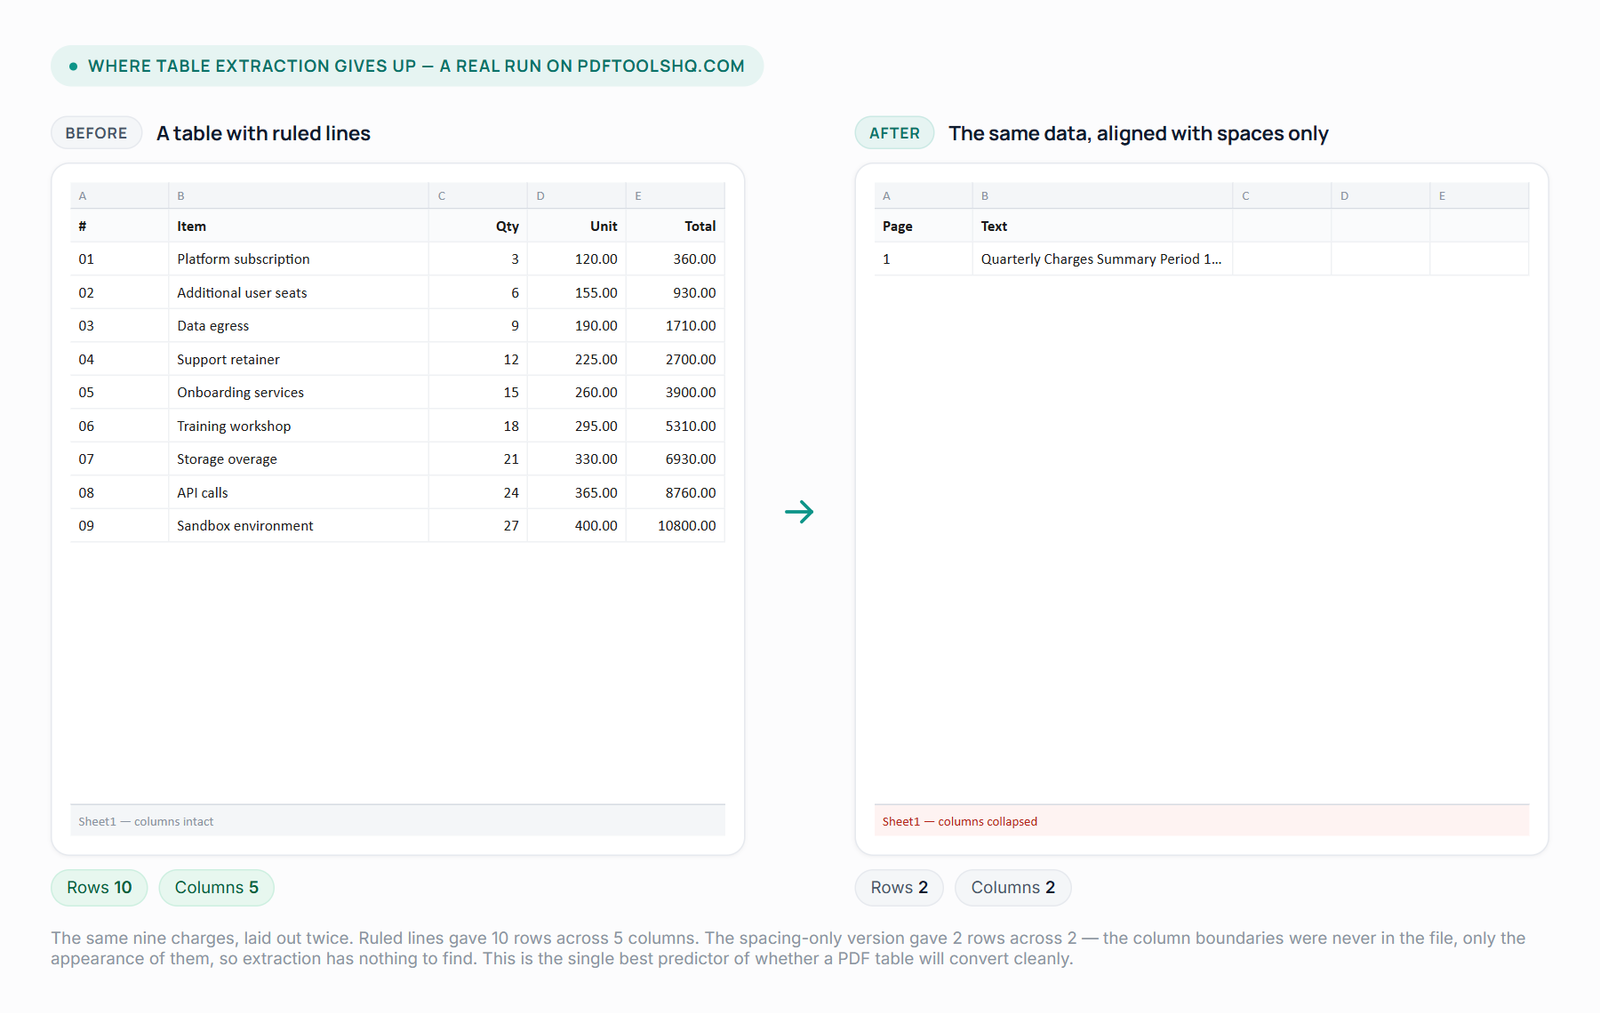
Task: Click the row number 05 cell
Action: click(x=119, y=392)
